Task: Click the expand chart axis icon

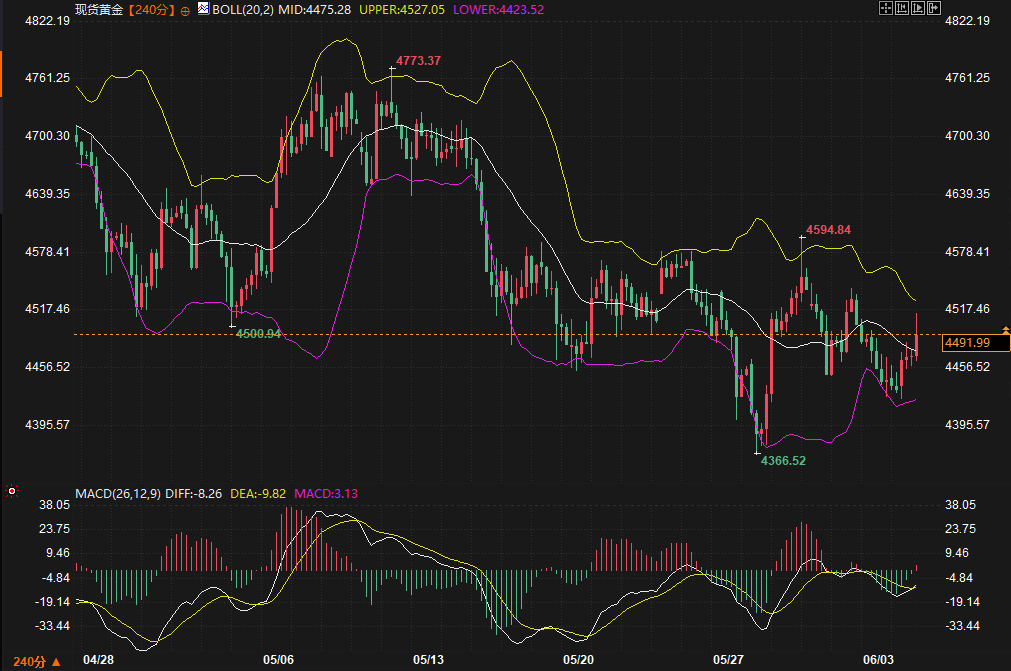Action: 918,8
